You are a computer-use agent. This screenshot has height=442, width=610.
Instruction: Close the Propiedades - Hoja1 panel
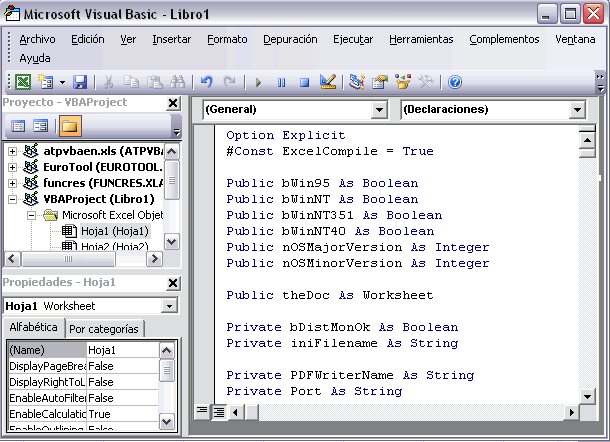[x=173, y=283]
